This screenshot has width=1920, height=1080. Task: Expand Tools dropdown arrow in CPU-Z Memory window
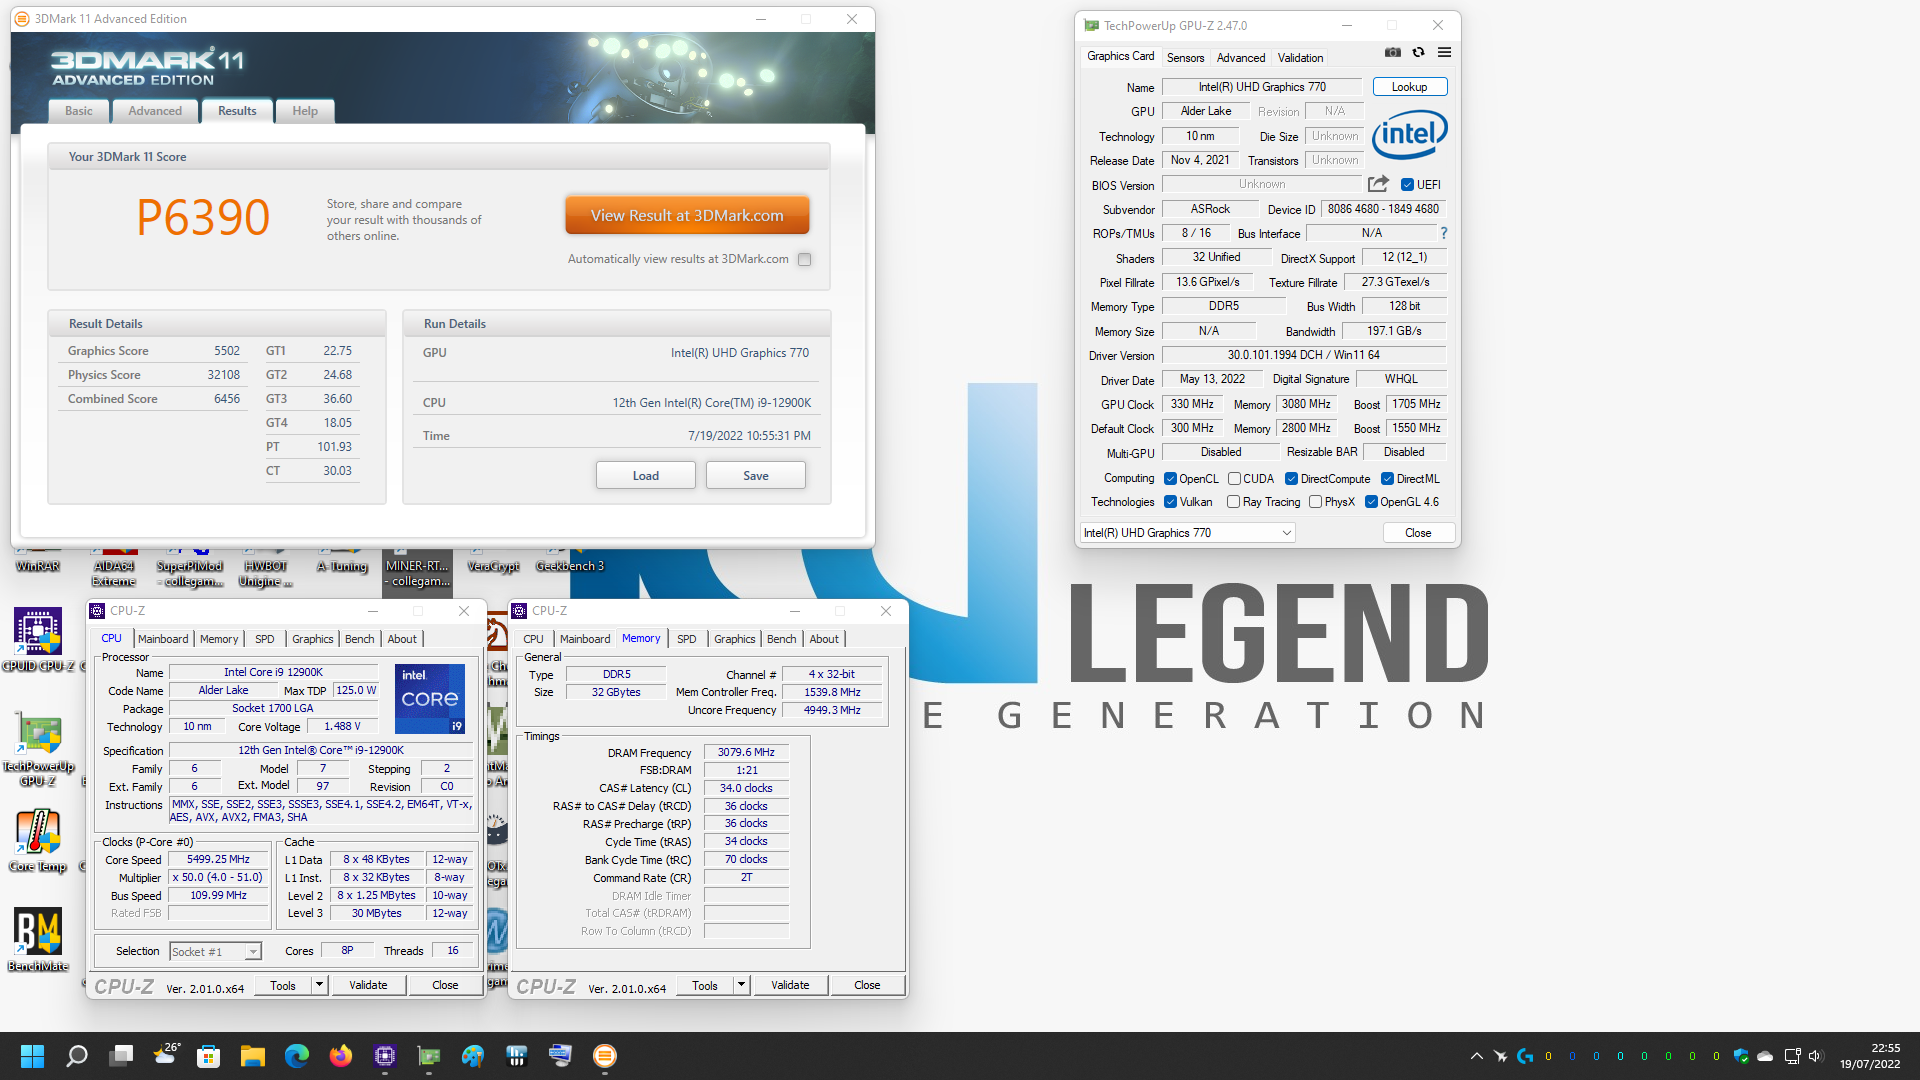[x=741, y=986]
